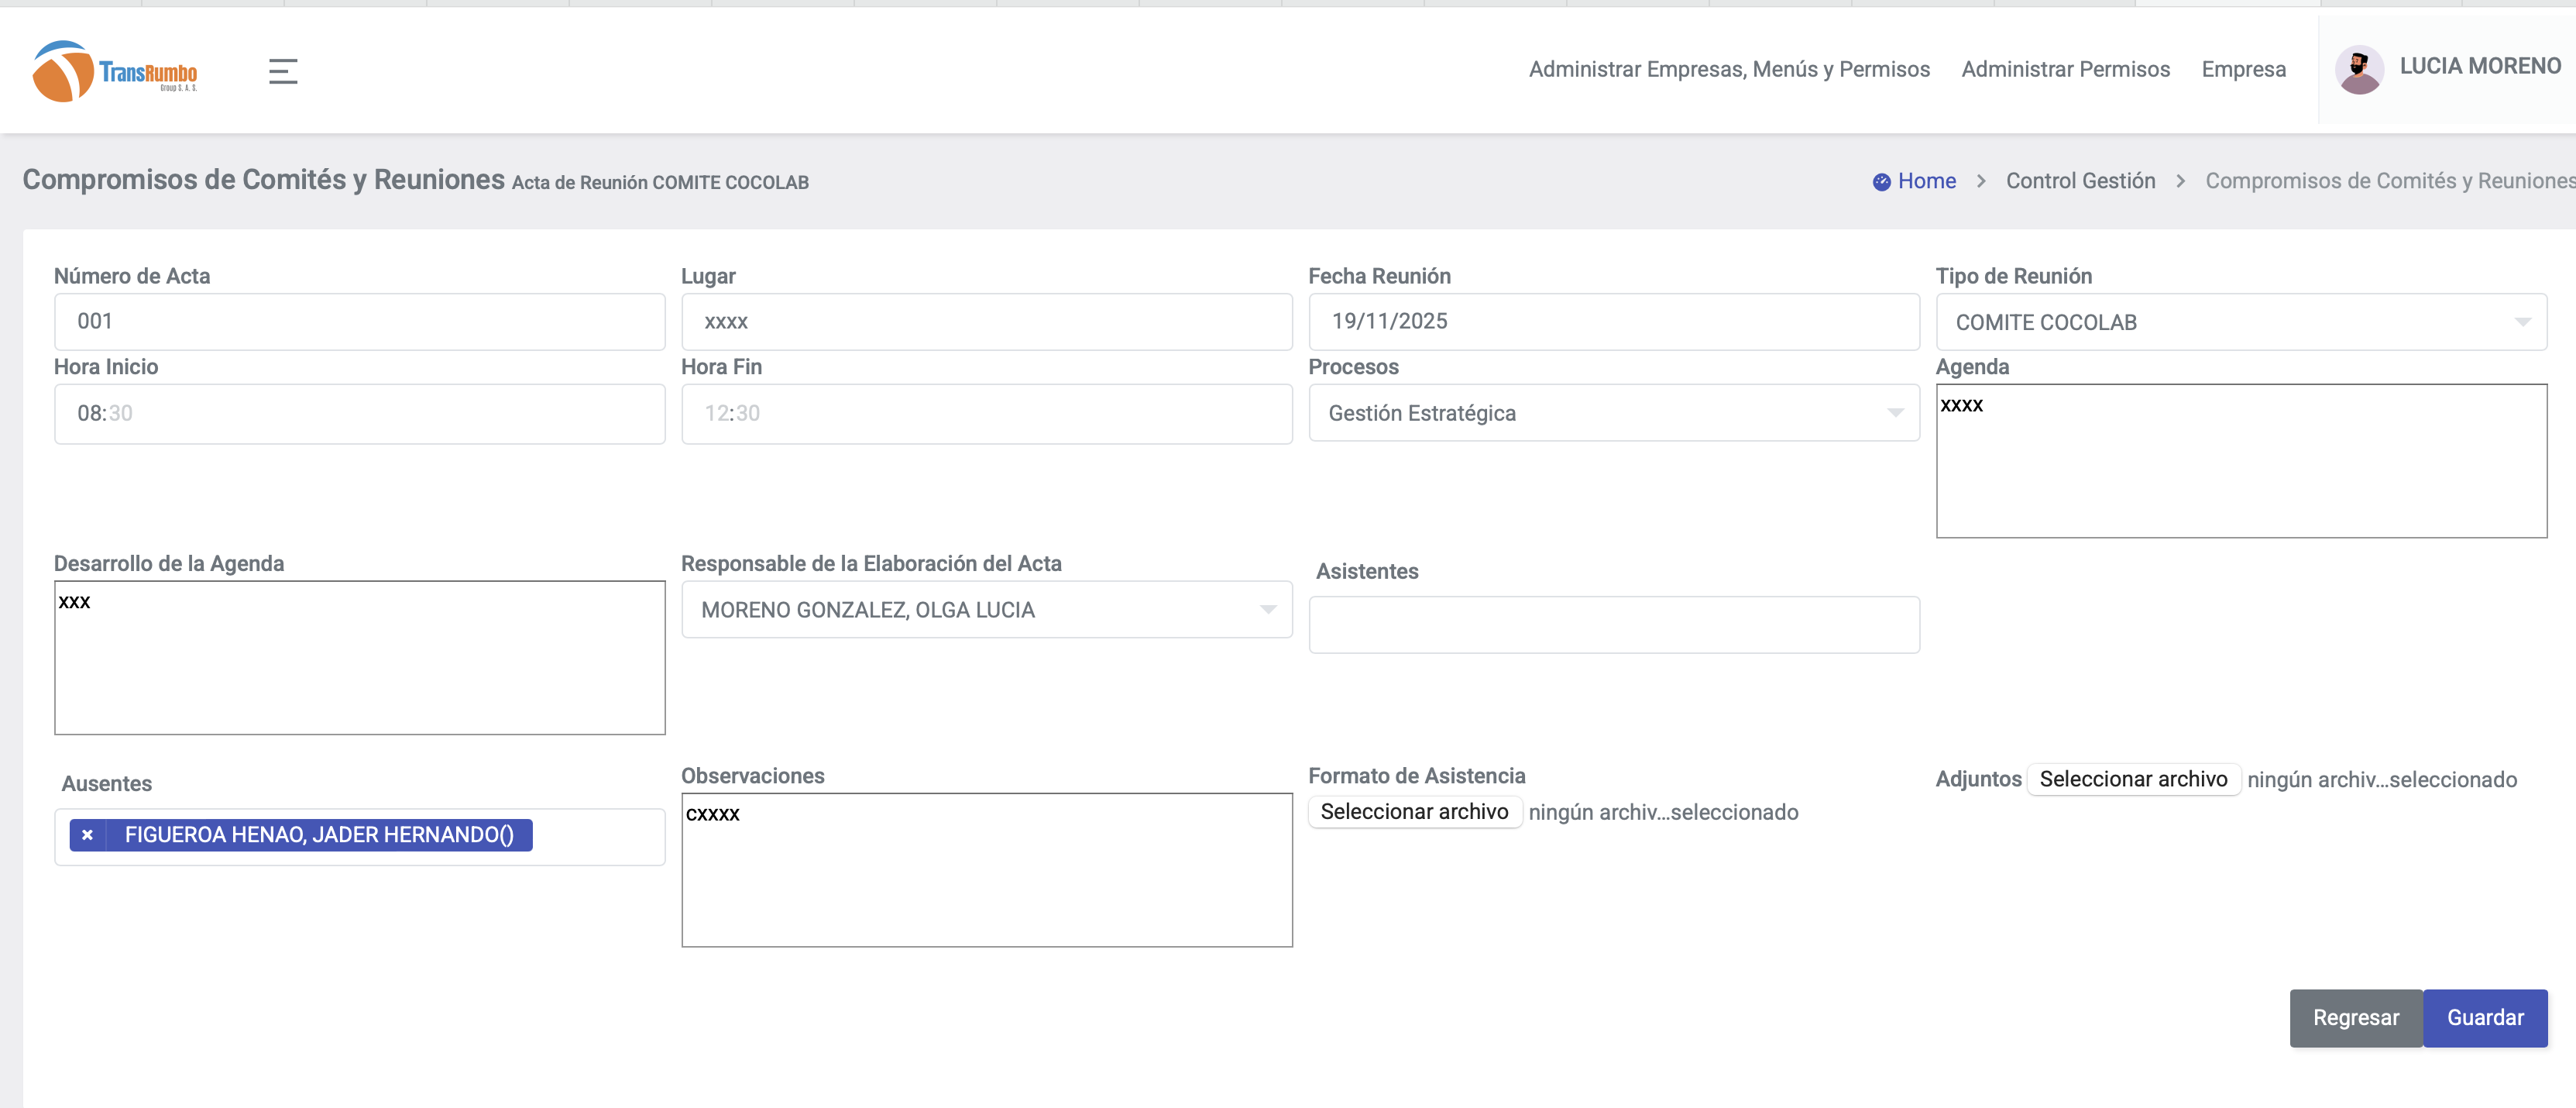2576x1108 pixels.
Task: Choose file for Formato de Asistencia
Action: pos(1414,812)
